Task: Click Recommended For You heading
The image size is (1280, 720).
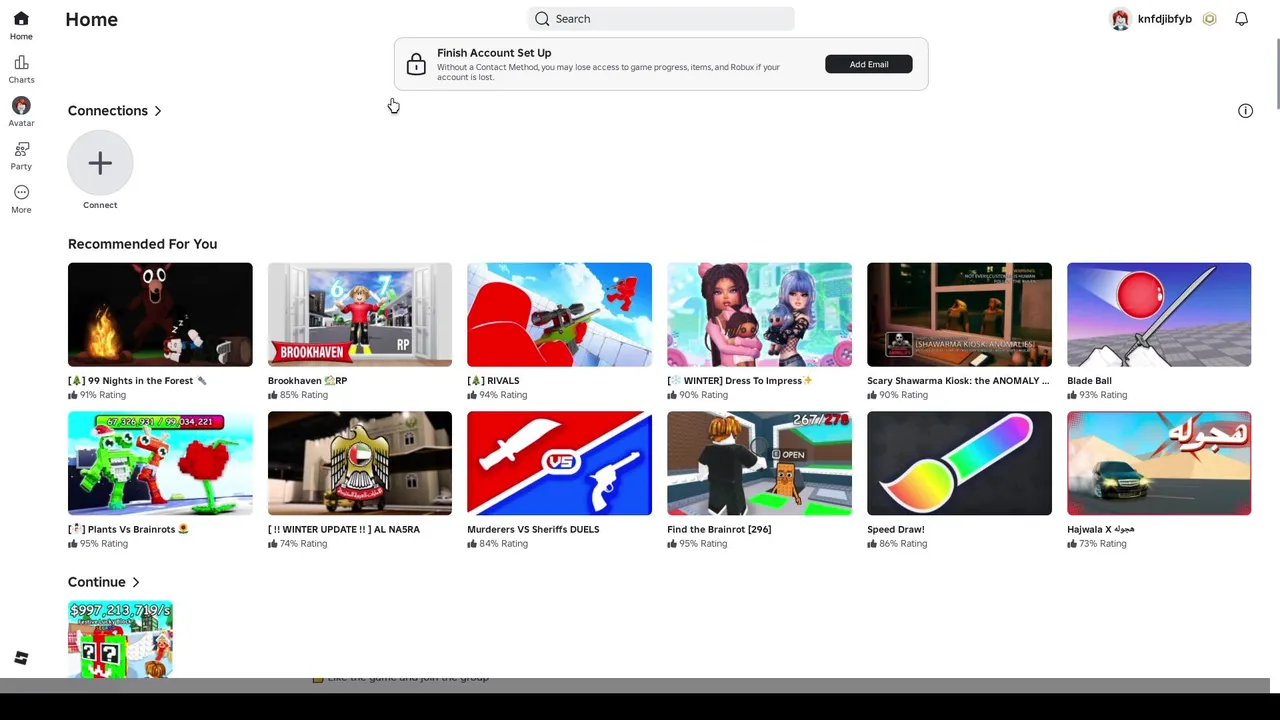Action: pyautogui.click(x=142, y=244)
